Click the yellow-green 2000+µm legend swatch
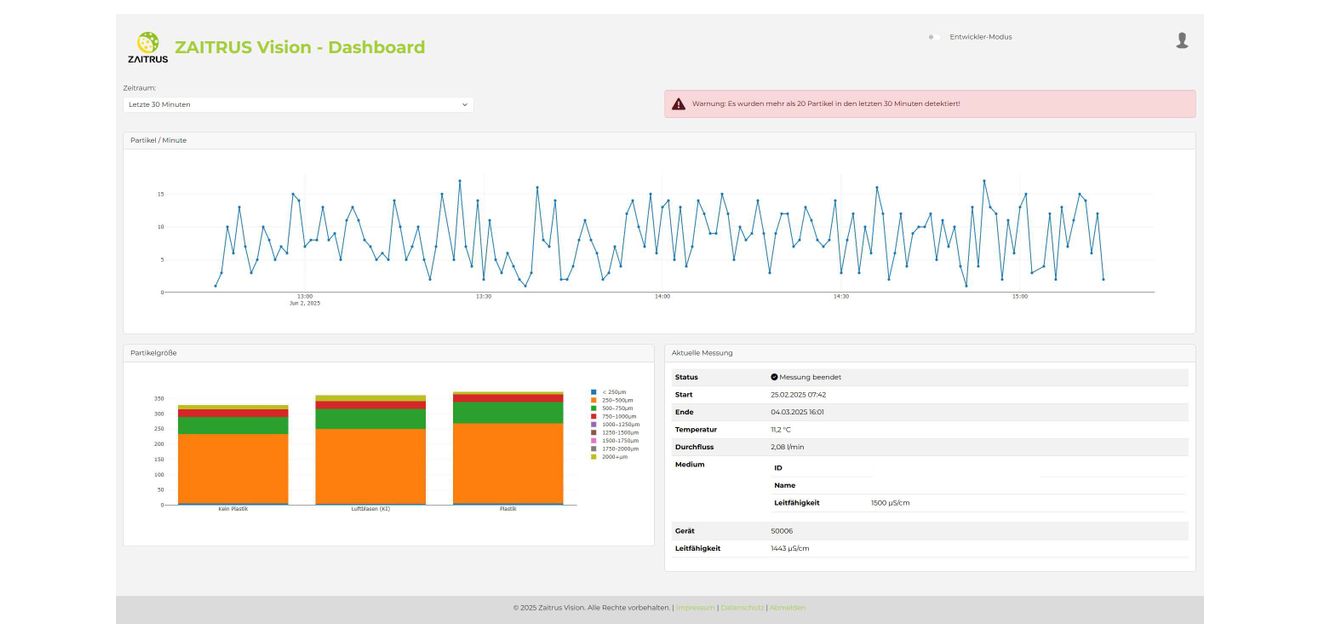 coord(593,457)
